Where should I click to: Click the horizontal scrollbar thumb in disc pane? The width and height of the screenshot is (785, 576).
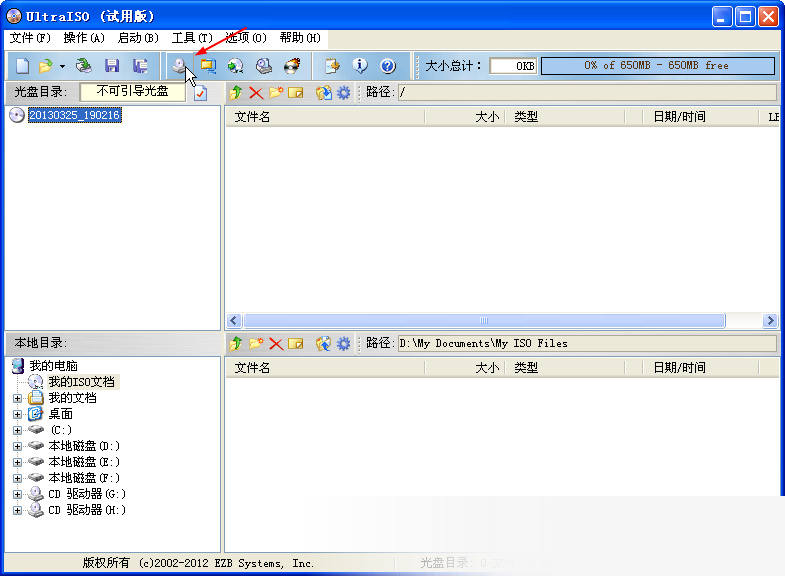pos(484,320)
